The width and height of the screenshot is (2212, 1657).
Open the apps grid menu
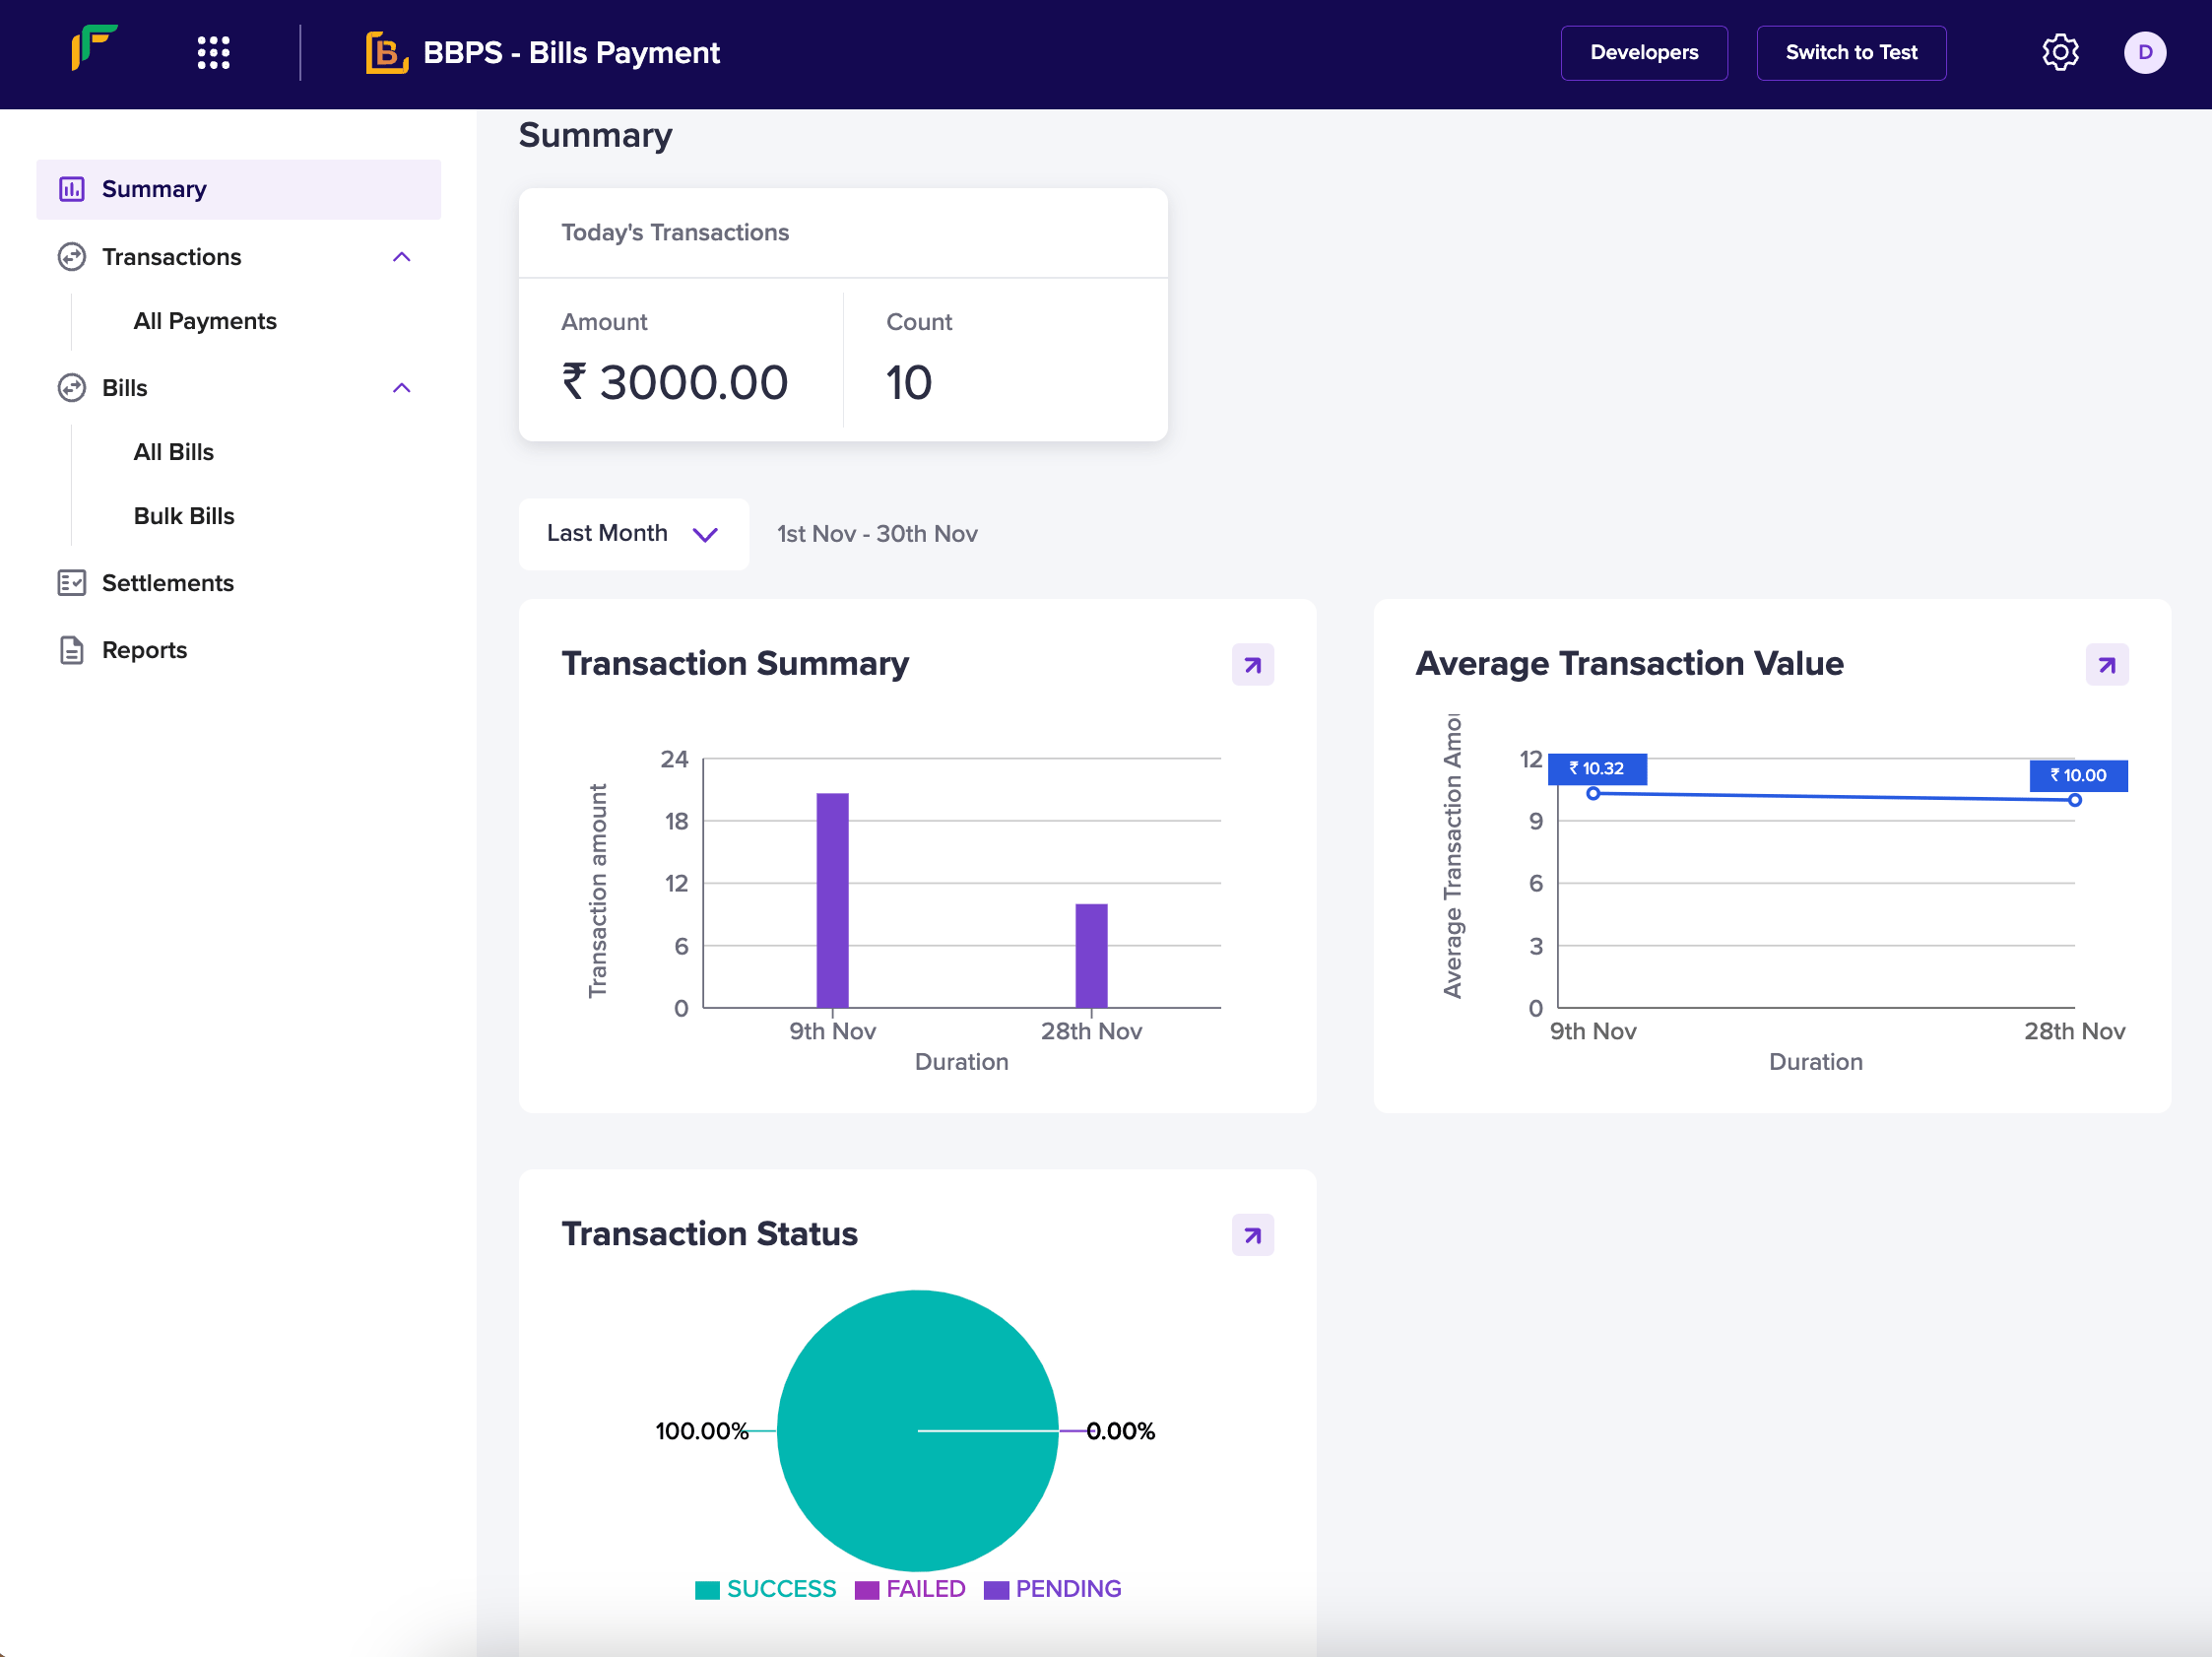213,52
